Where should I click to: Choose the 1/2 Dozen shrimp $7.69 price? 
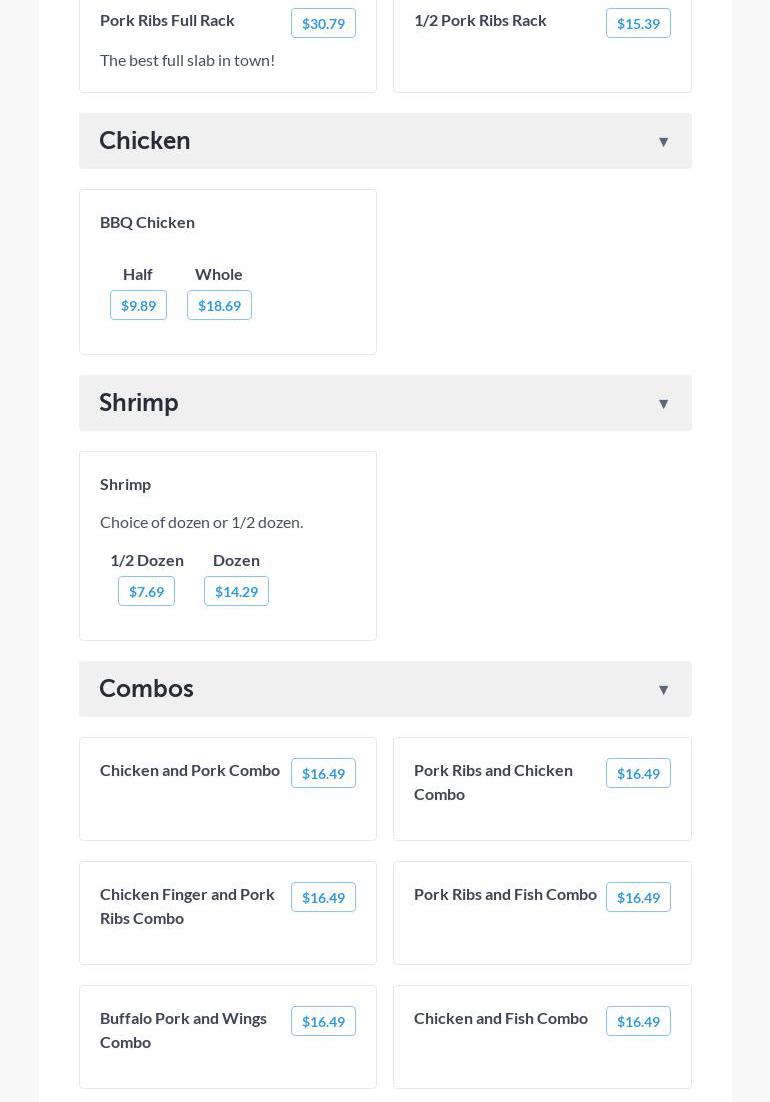click(146, 591)
